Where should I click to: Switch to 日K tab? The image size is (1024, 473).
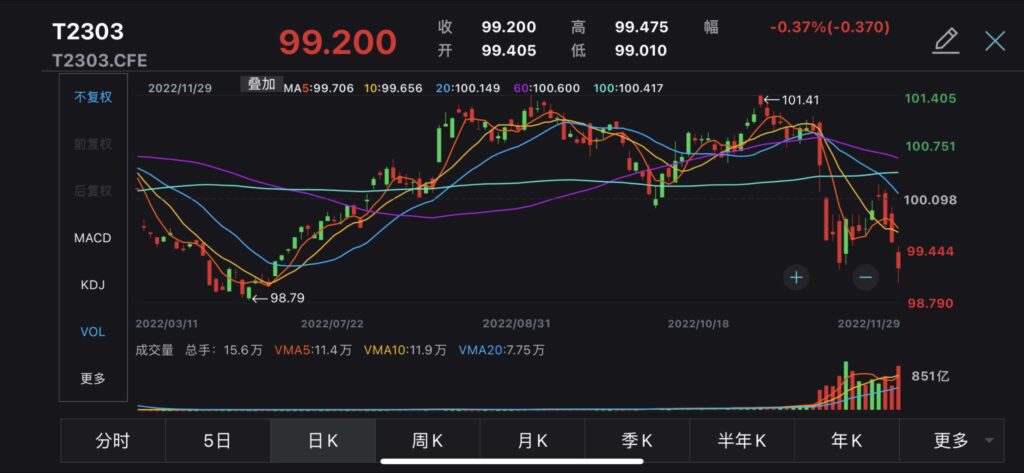[323, 441]
